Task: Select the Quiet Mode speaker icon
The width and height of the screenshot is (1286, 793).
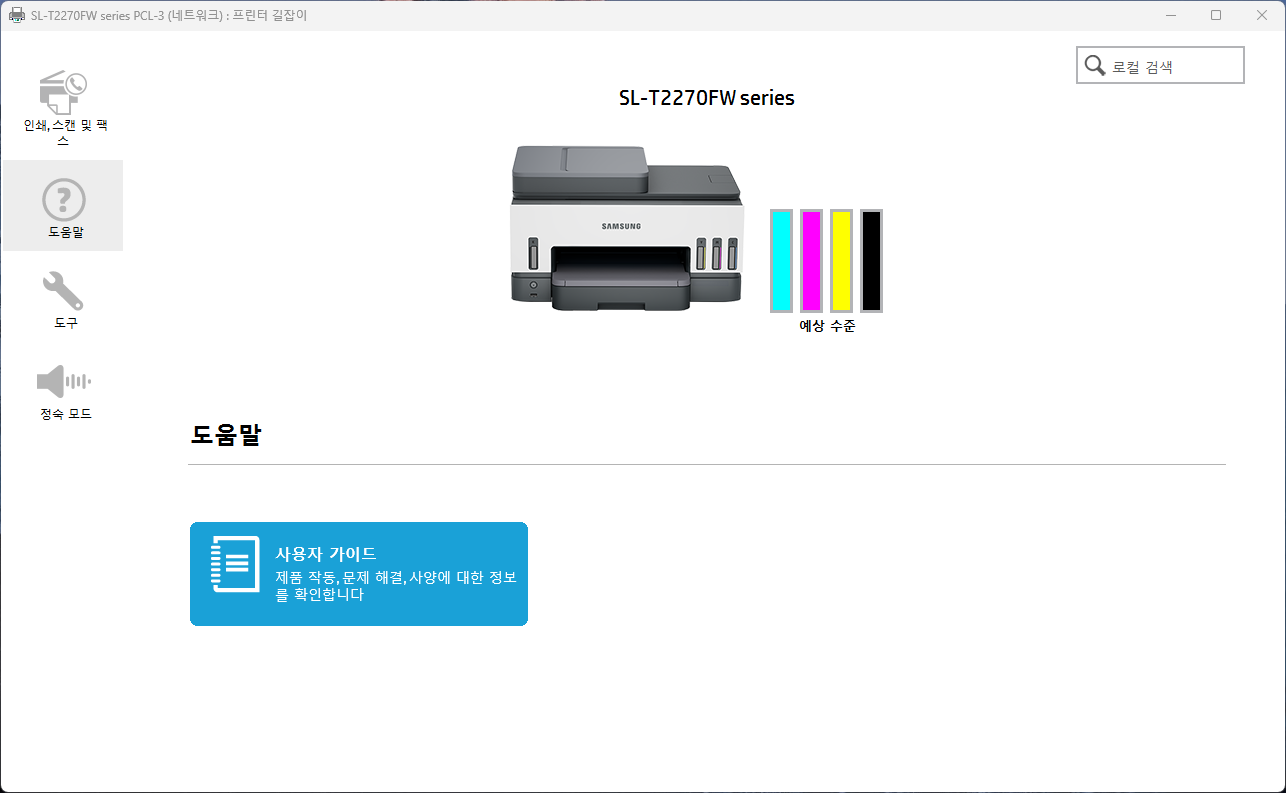Action: (63, 381)
